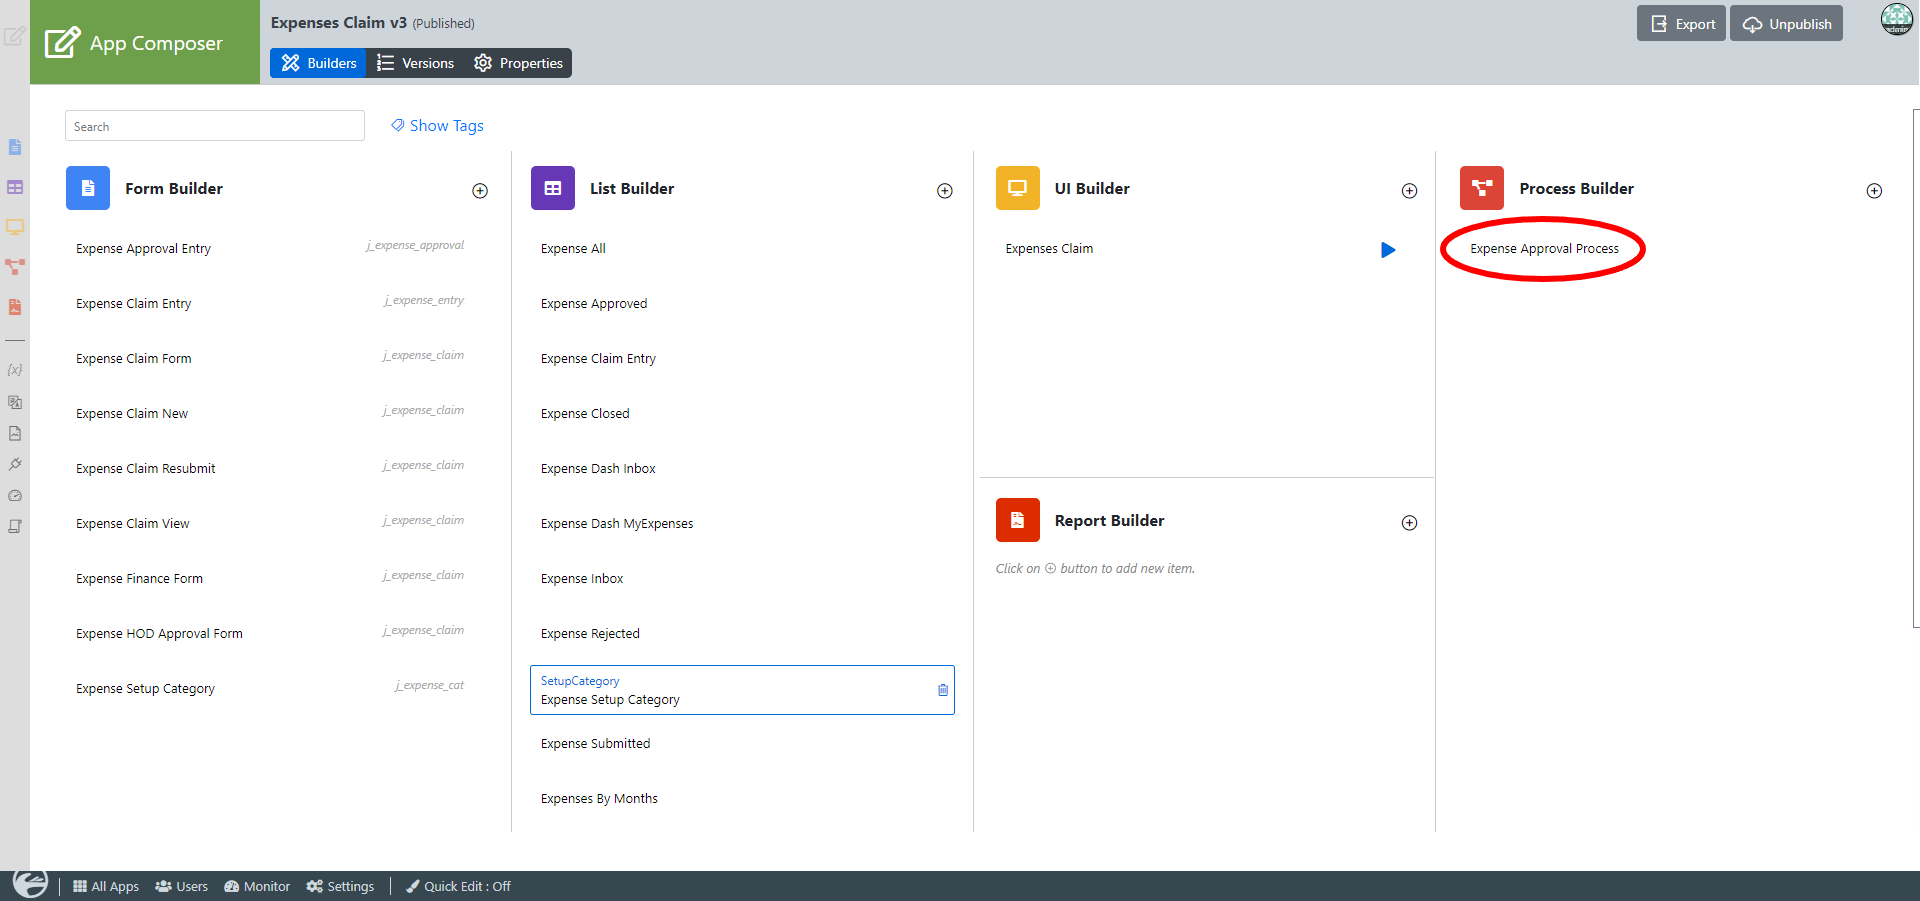Click the add button in Form Builder
1920x901 pixels.
[480, 191]
